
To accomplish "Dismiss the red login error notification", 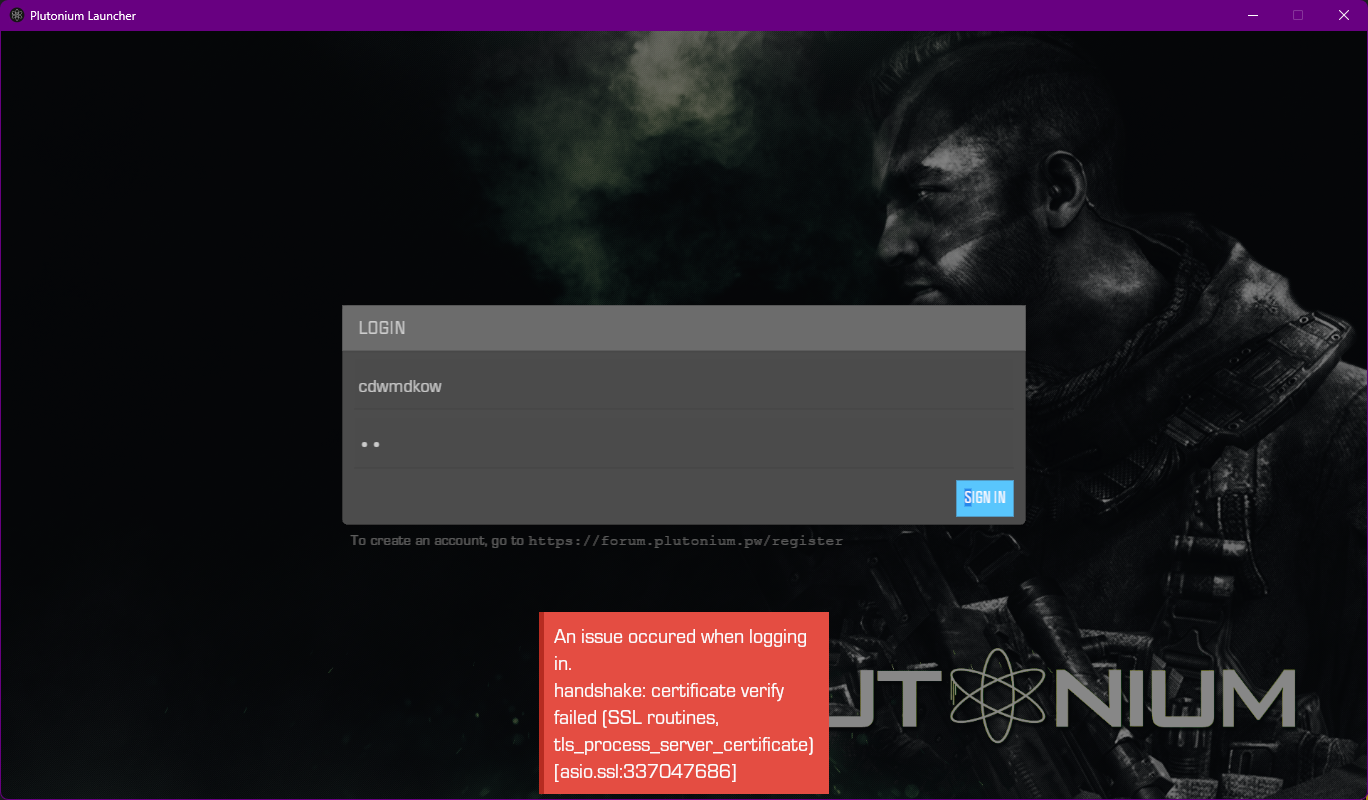I will (684, 703).
